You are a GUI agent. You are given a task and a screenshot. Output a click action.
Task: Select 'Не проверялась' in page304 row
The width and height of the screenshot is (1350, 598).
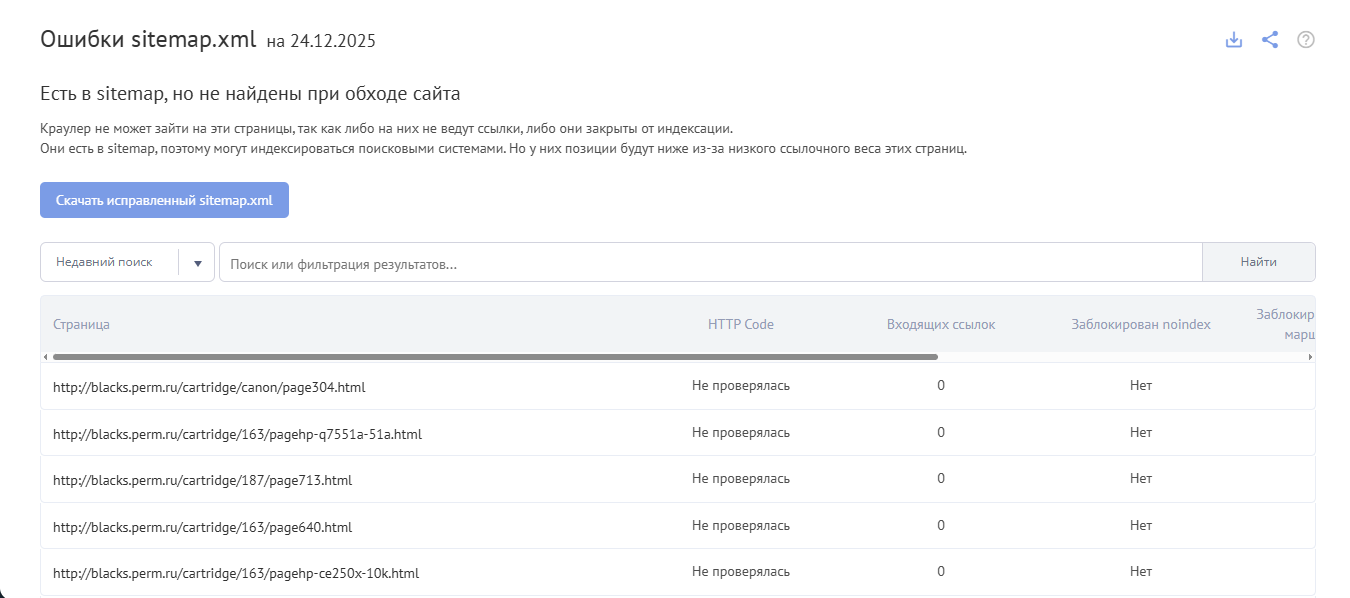point(741,385)
